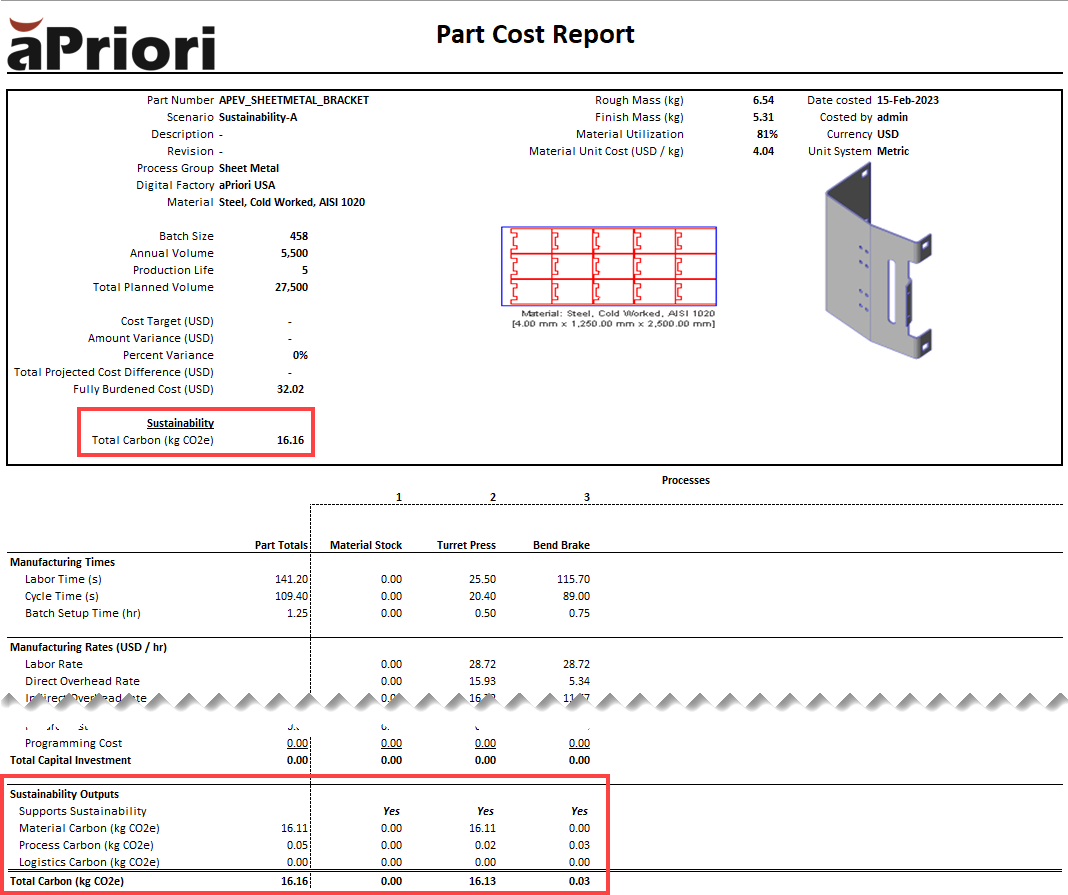
Task: Click Total Carbon summary value 16.16
Action: coord(290,440)
